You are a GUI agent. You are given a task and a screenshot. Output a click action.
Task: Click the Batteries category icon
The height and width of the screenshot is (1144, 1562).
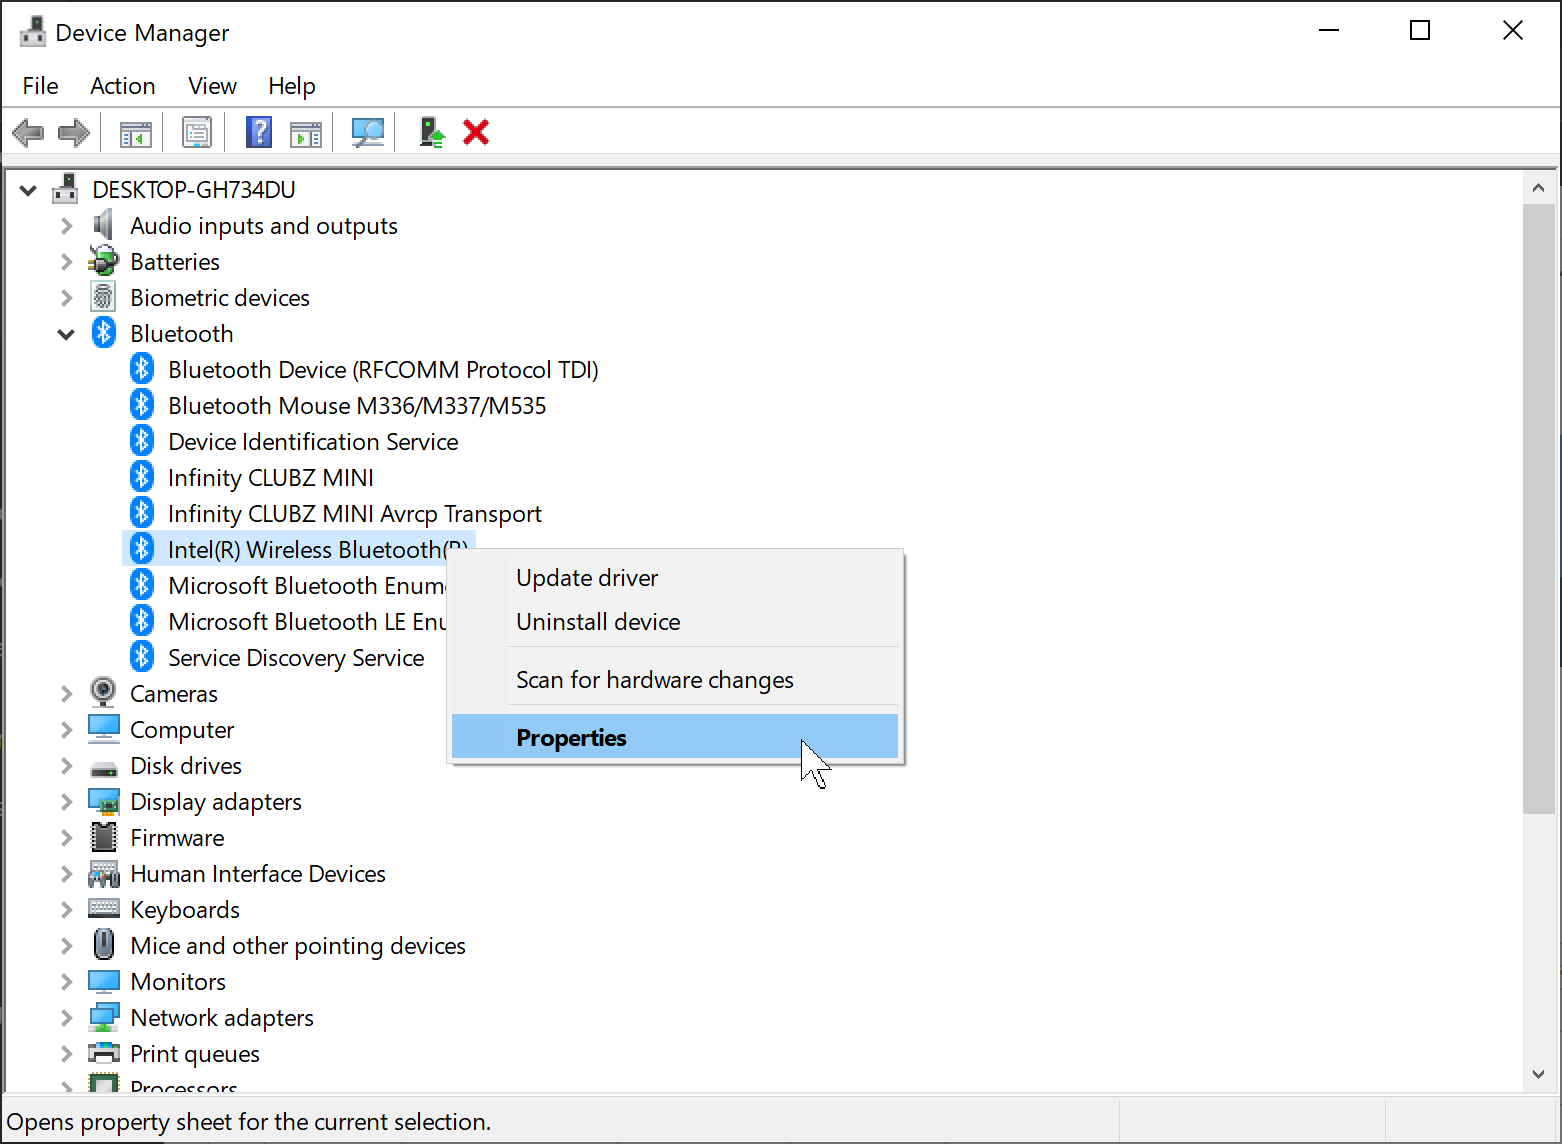pyautogui.click(x=103, y=261)
